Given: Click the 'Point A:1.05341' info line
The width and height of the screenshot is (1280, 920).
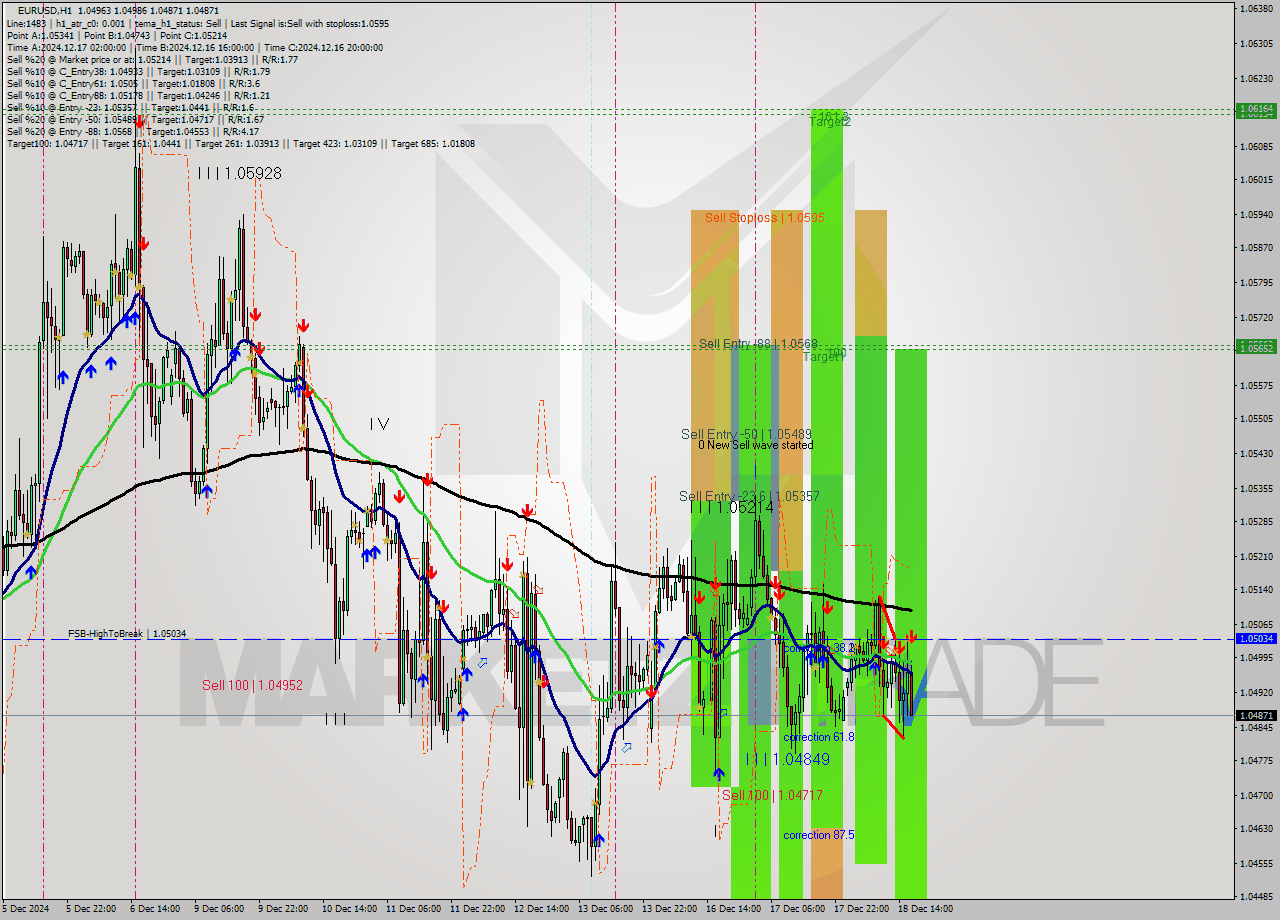Looking at the screenshot, I should 41,35.
